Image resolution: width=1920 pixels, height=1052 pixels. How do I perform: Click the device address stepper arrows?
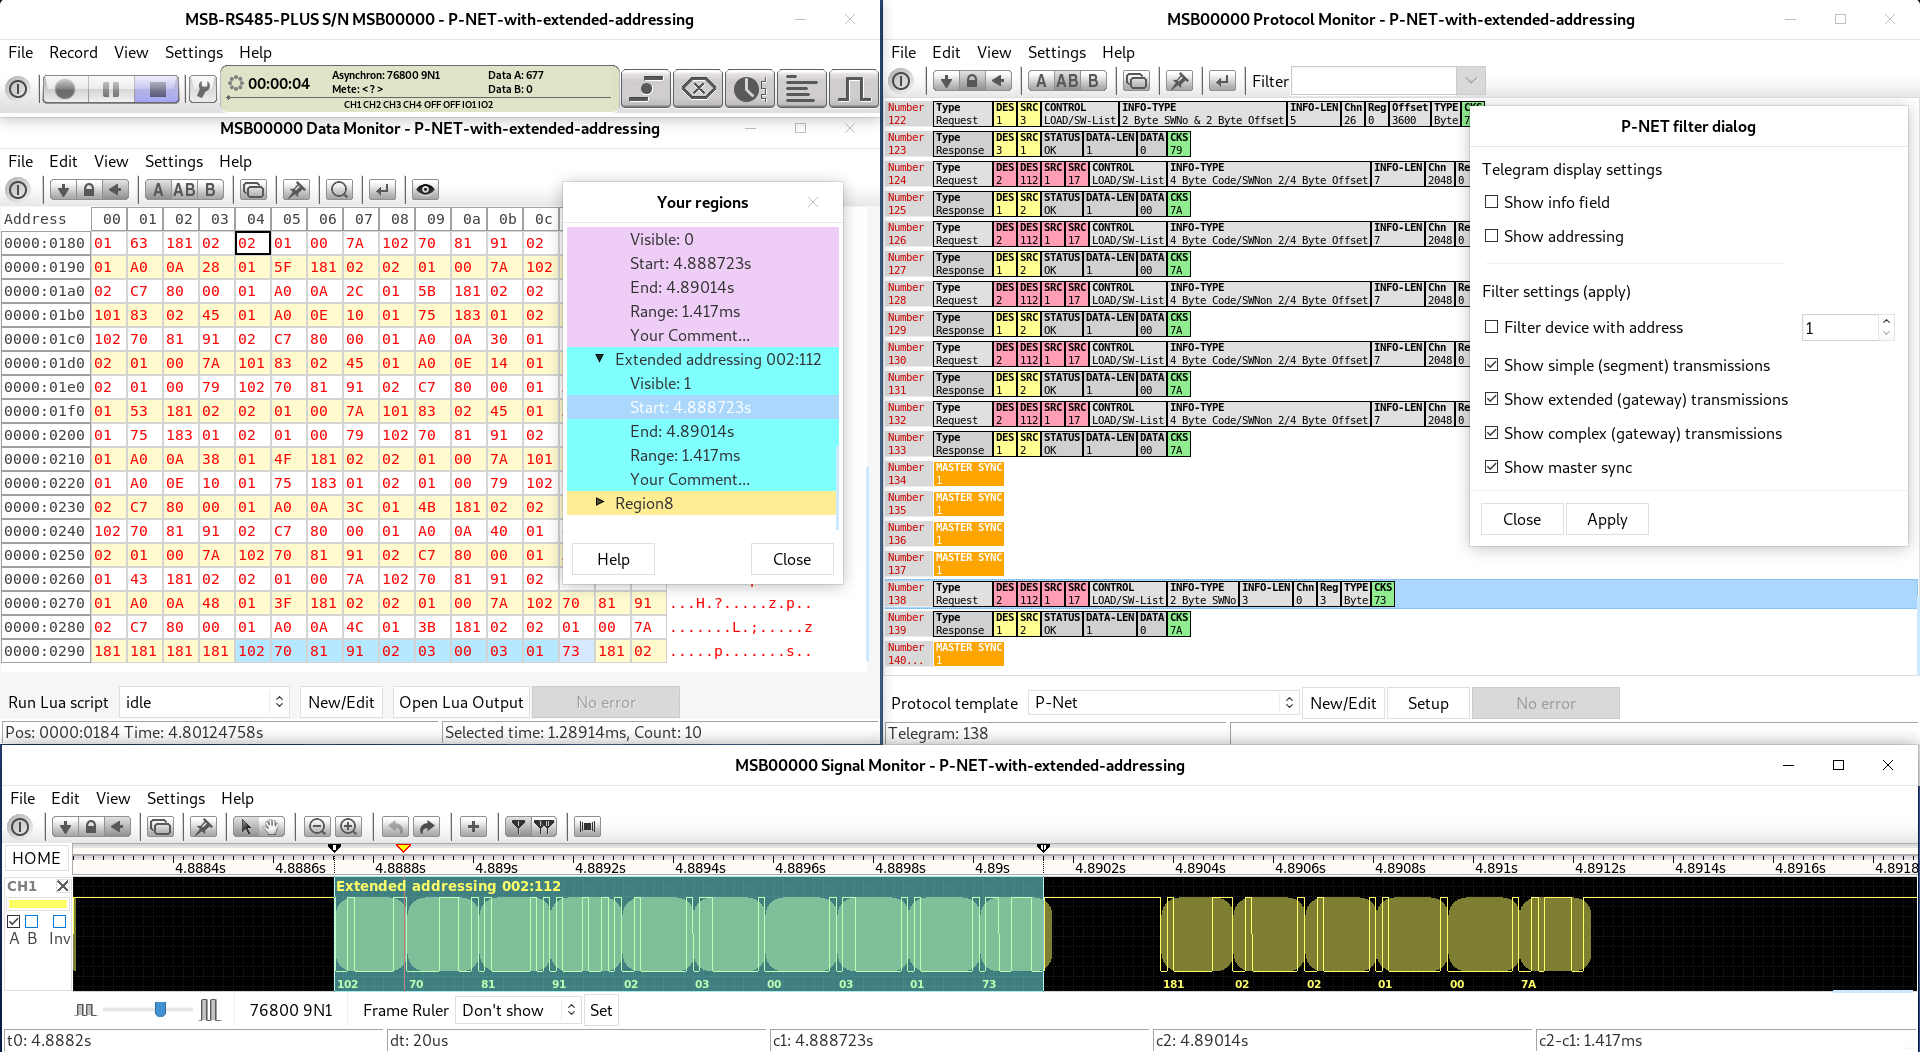pyautogui.click(x=1886, y=328)
